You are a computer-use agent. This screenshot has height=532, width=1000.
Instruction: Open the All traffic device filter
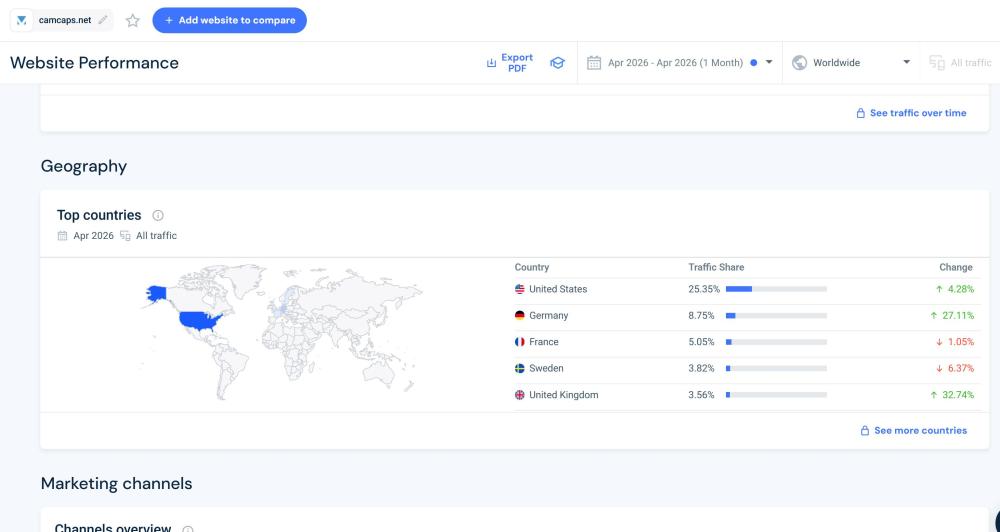click(x=960, y=63)
